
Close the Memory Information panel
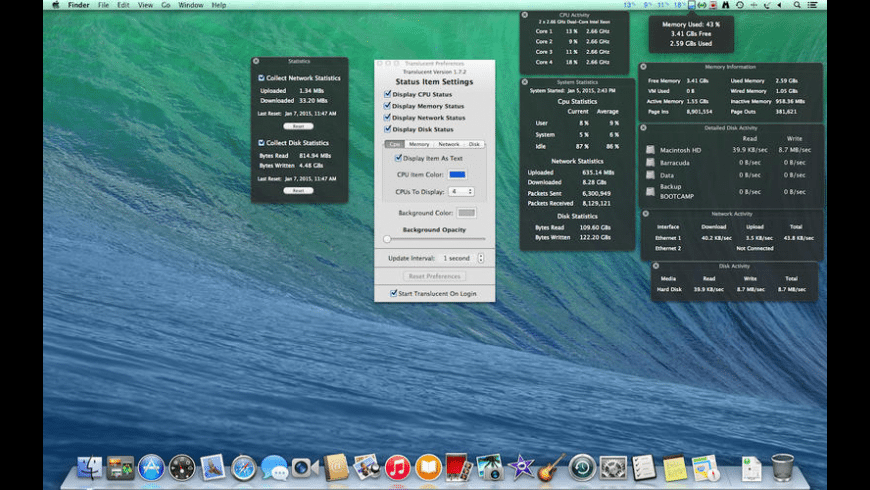644,67
